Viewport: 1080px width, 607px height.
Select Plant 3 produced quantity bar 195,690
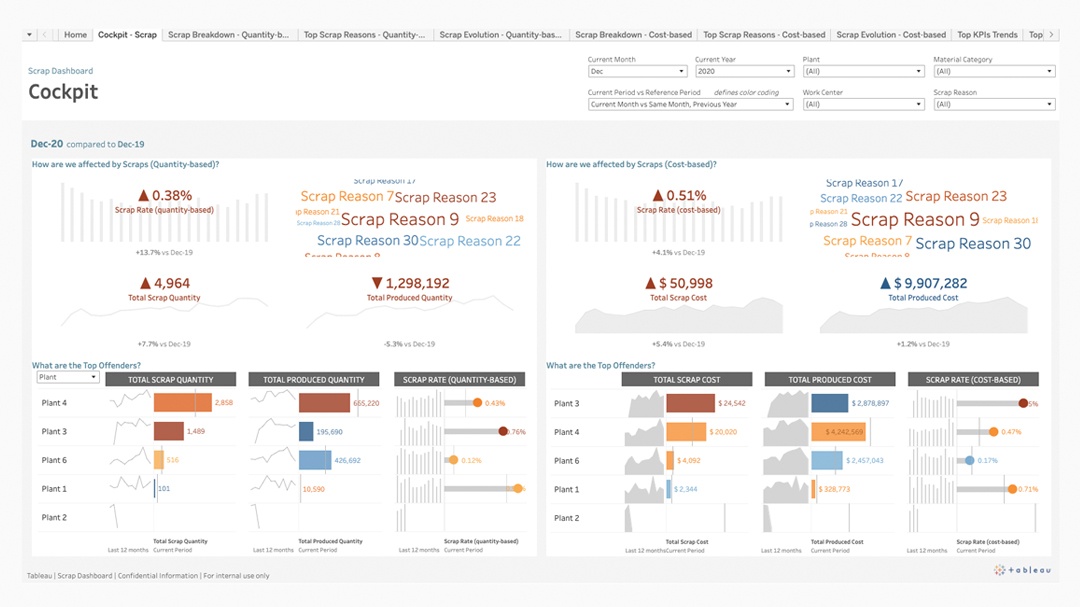(307, 431)
